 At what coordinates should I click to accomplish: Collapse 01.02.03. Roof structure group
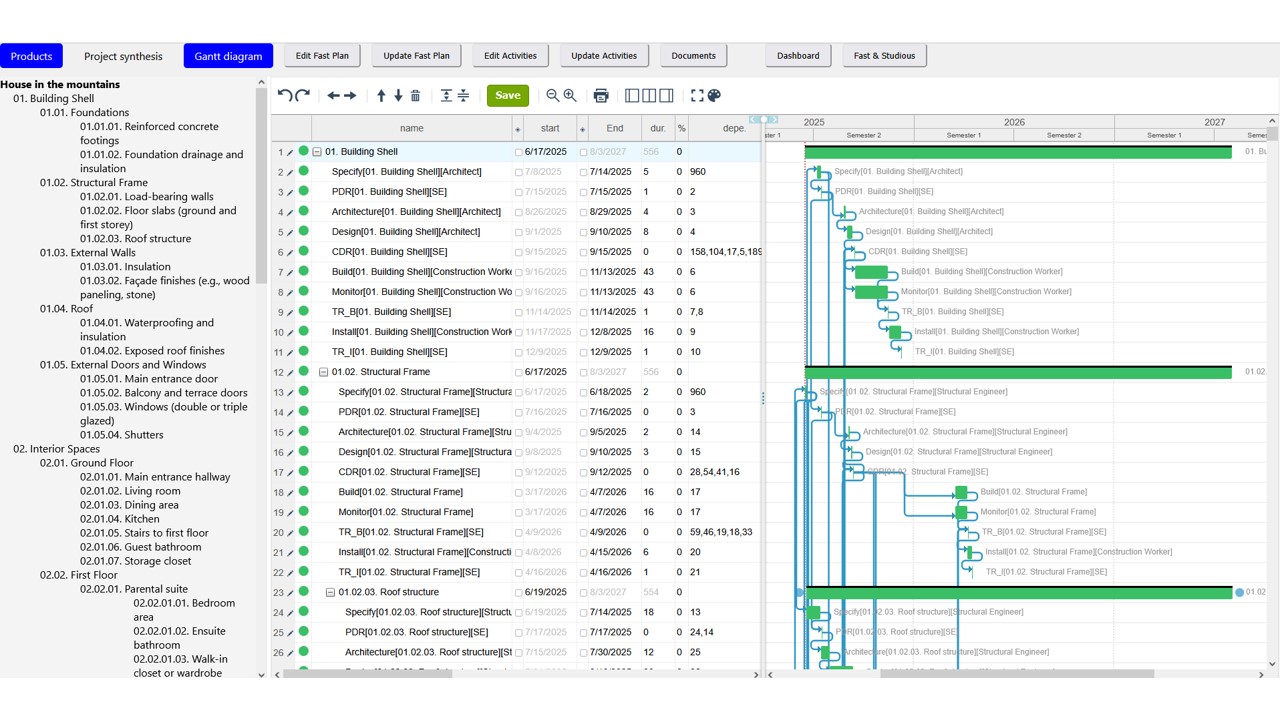[330, 592]
